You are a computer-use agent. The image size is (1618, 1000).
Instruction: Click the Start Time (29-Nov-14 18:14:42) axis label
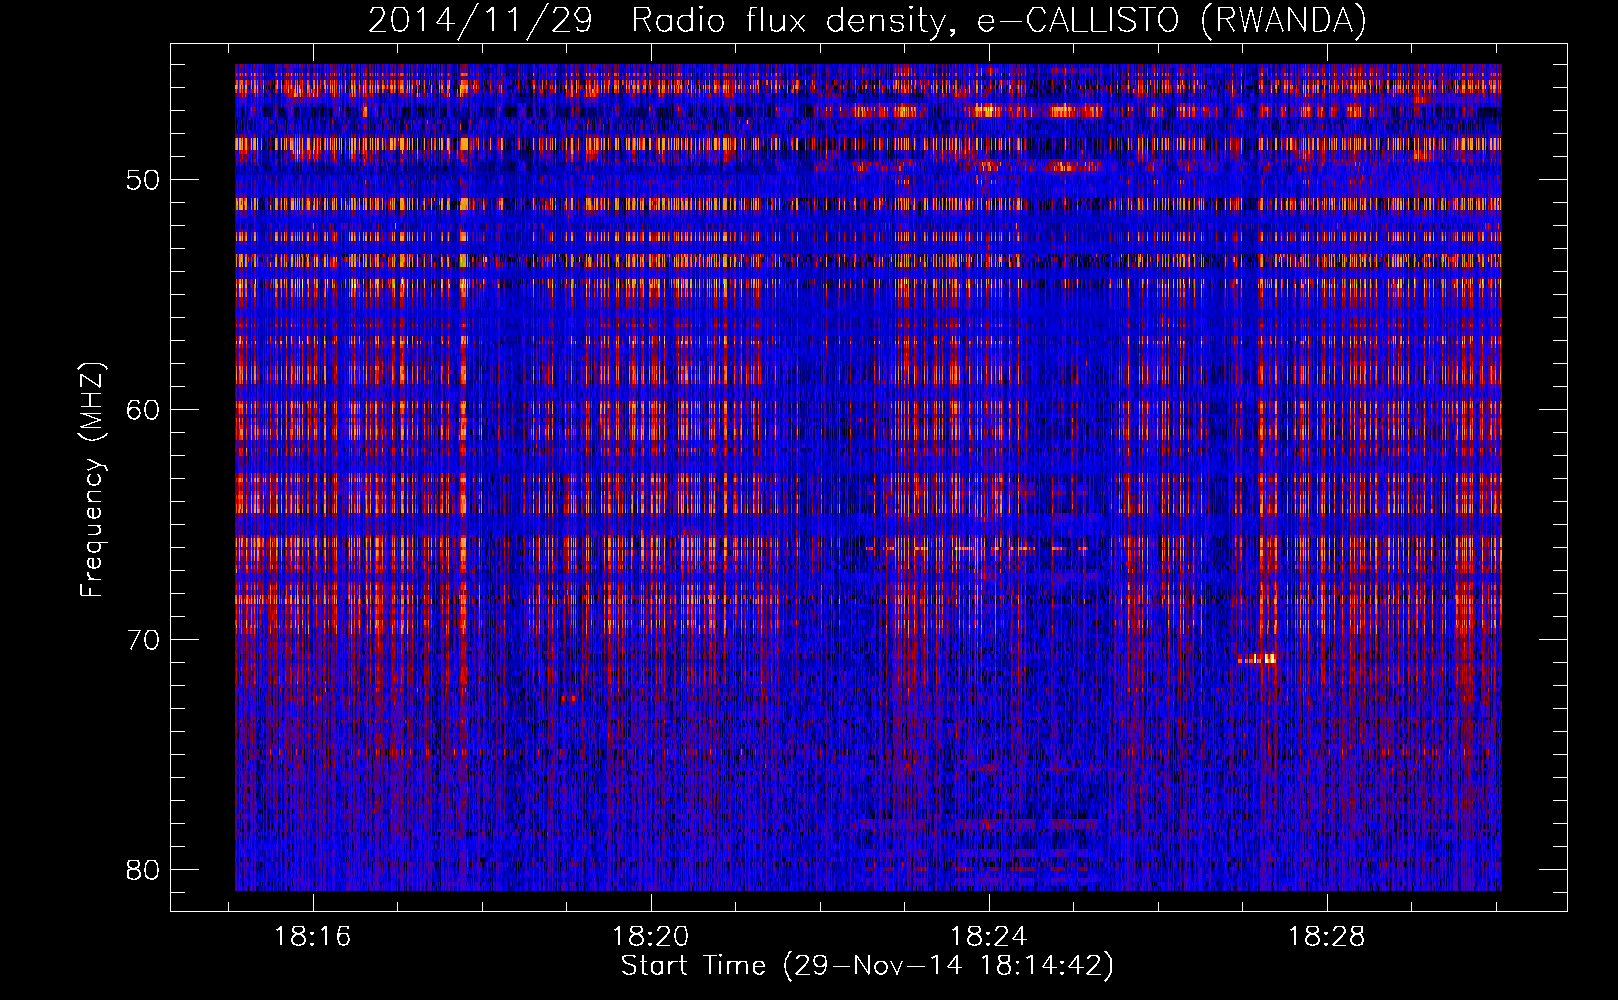(x=867, y=966)
